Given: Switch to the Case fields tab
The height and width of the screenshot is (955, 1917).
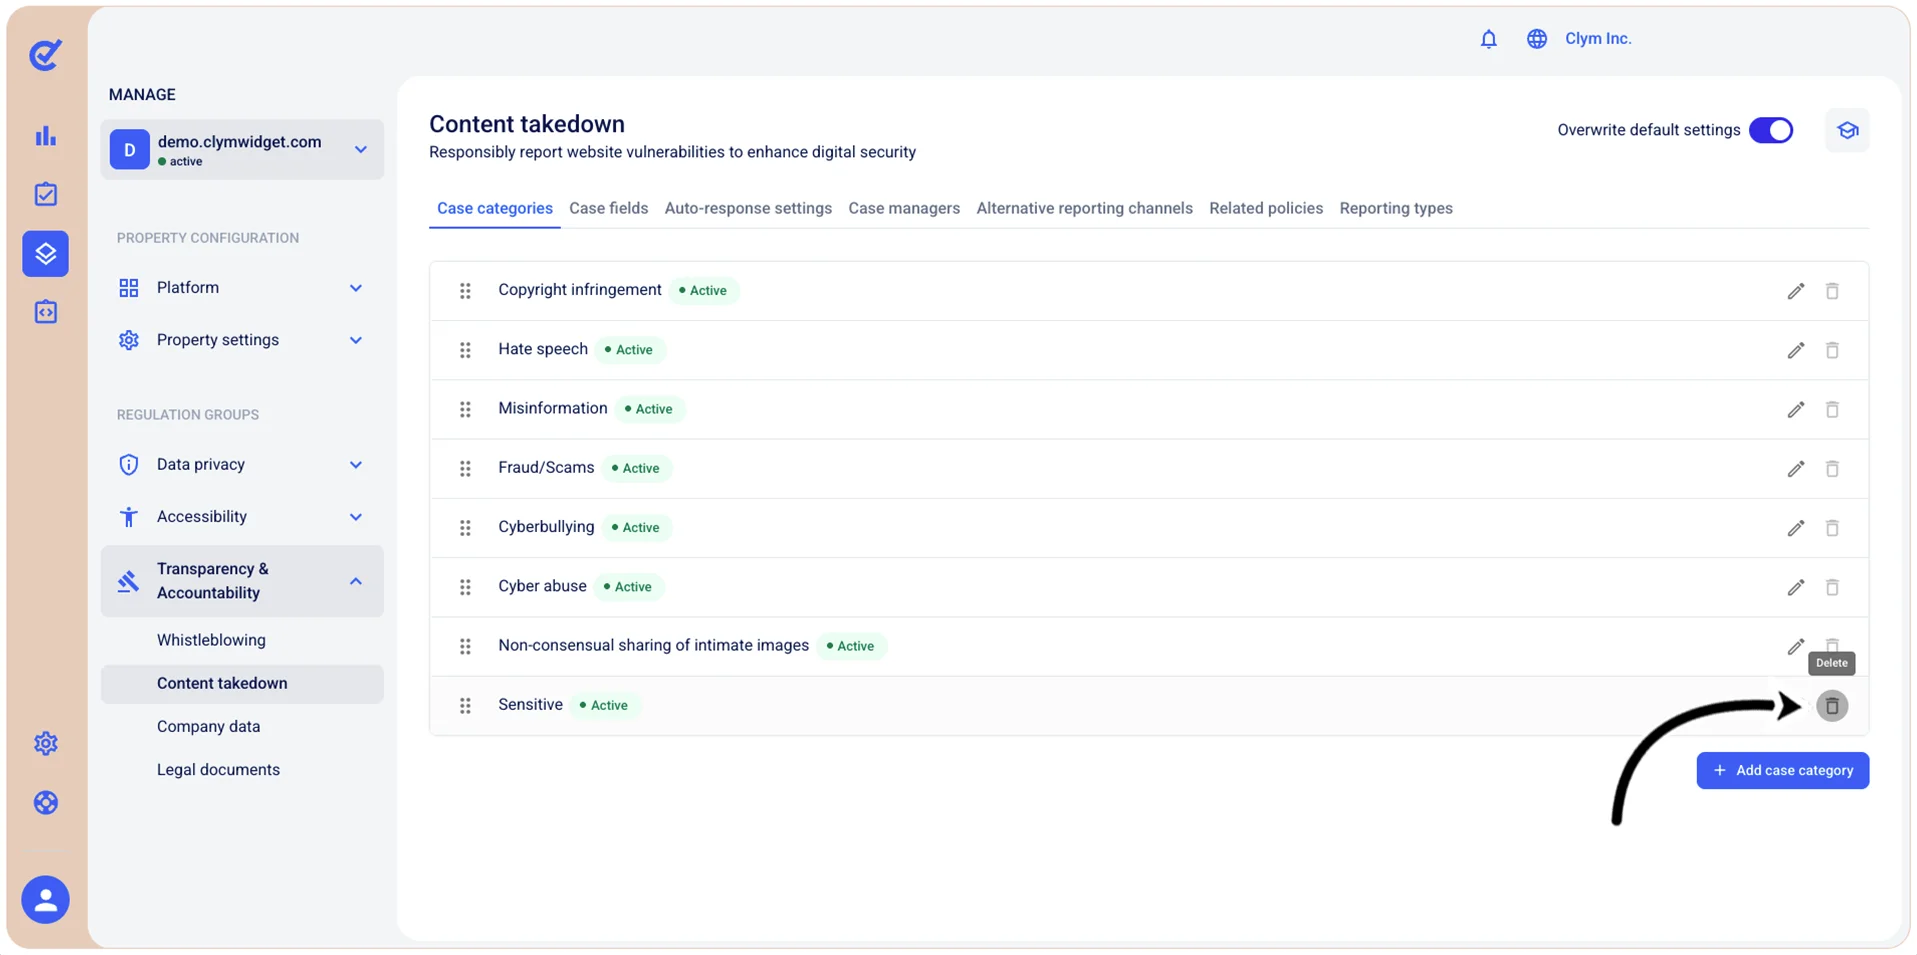Looking at the screenshot, I should [x=608, y=208].
